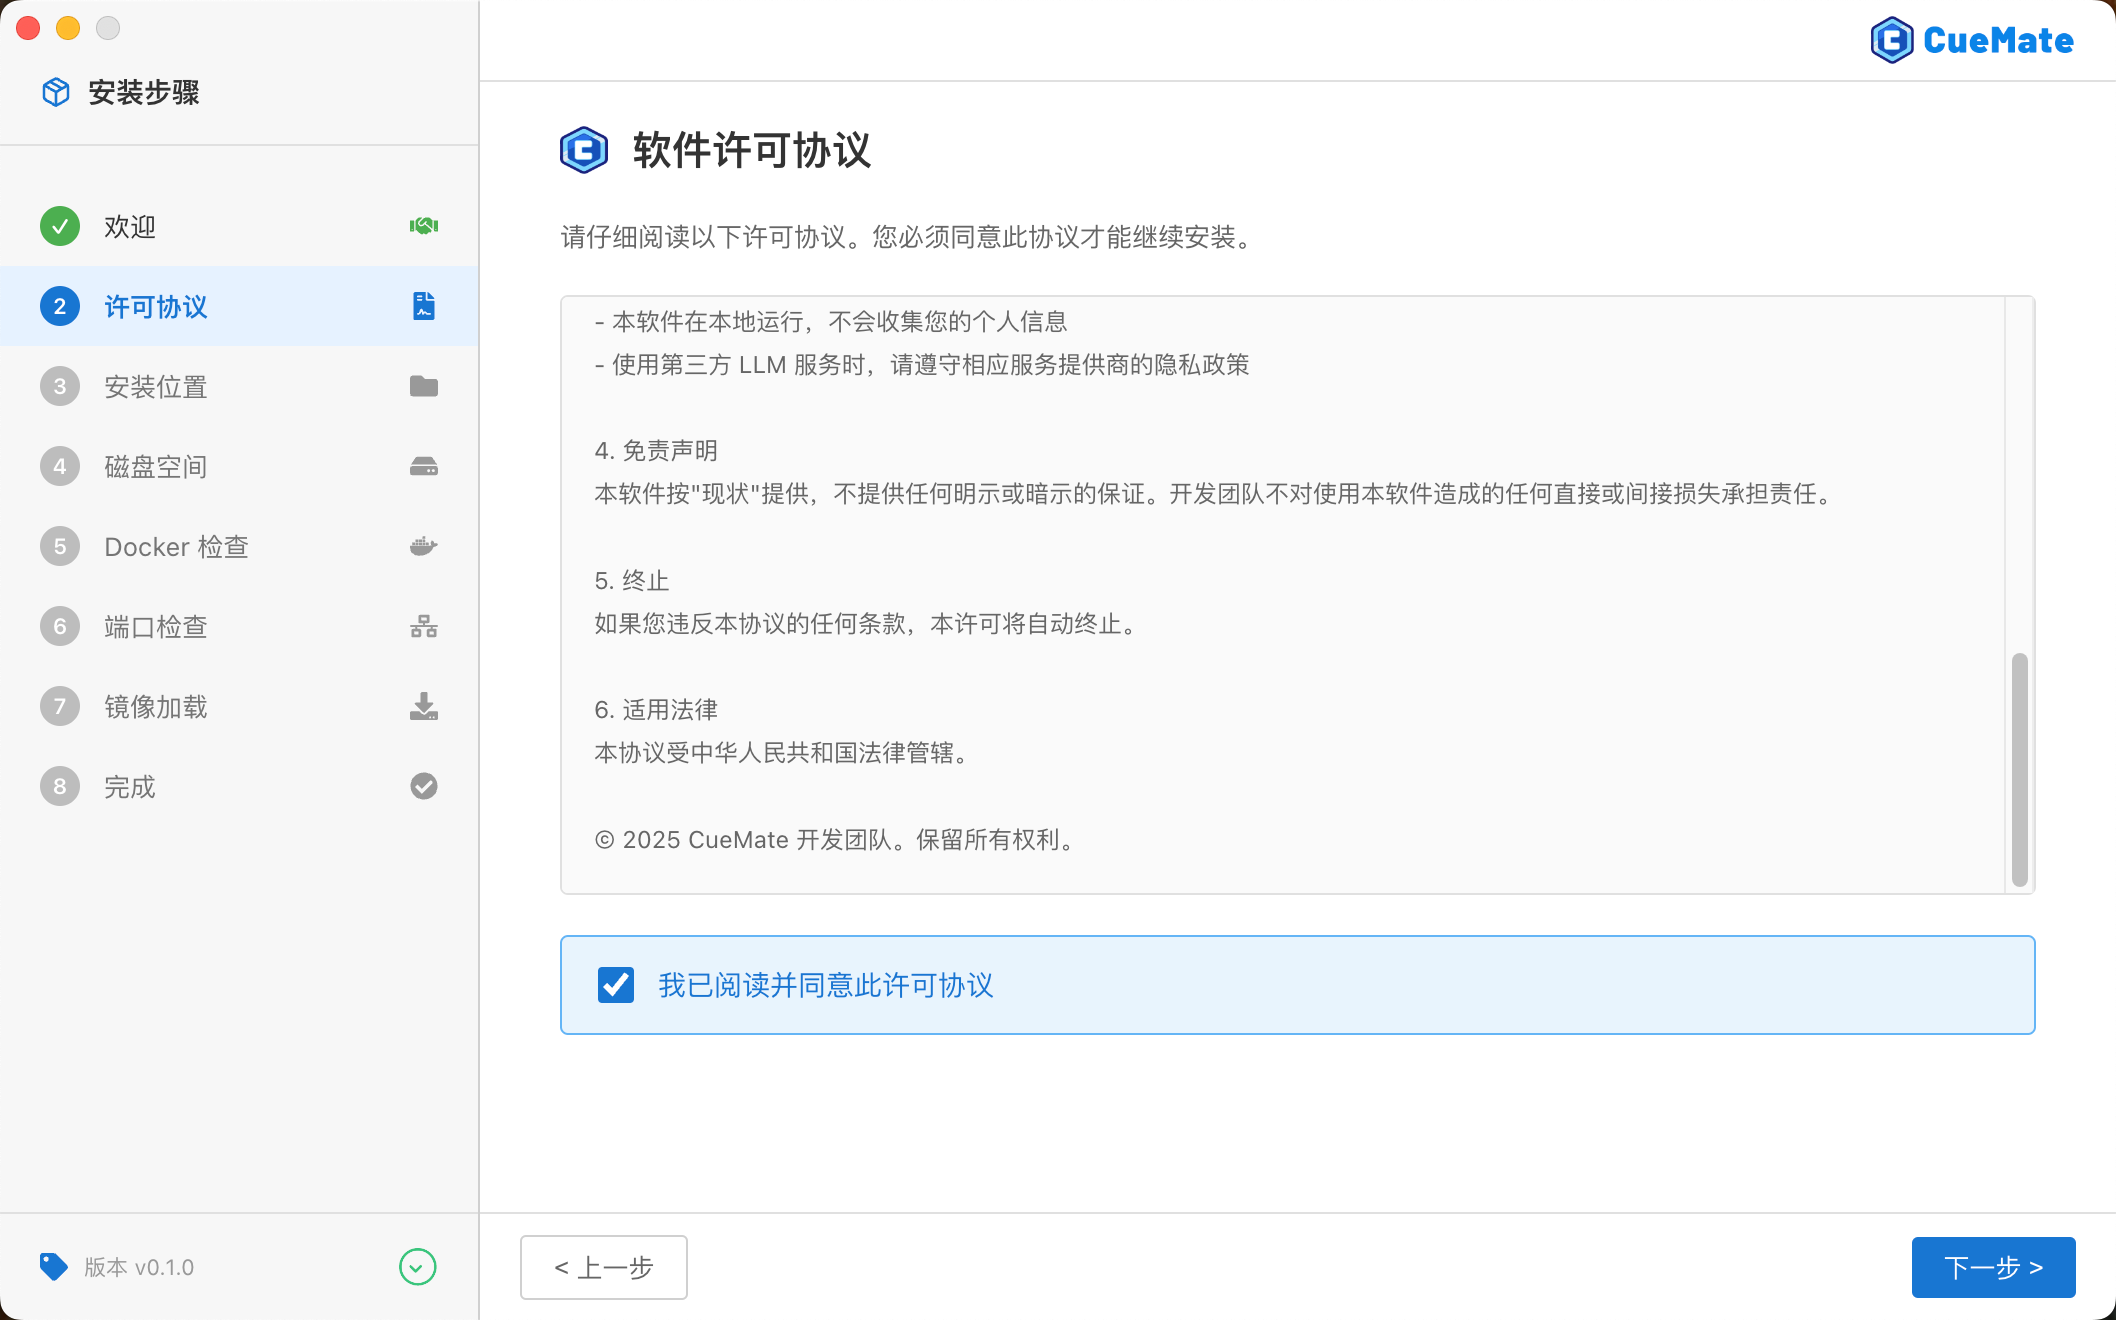The image size is (2116, 1320).
Task: Click the folder icon for 安装位置 step
Action: [x=423, y=386]
